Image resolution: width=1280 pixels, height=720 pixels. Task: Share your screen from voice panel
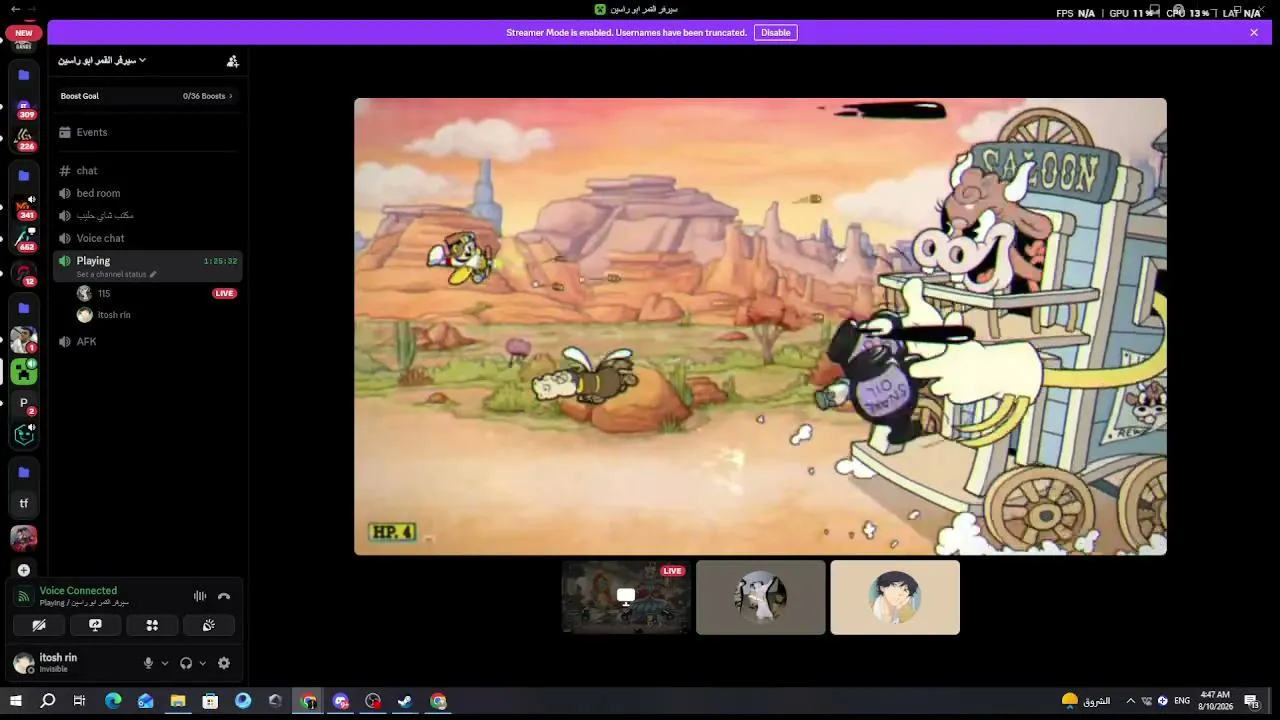click(95, 625)
